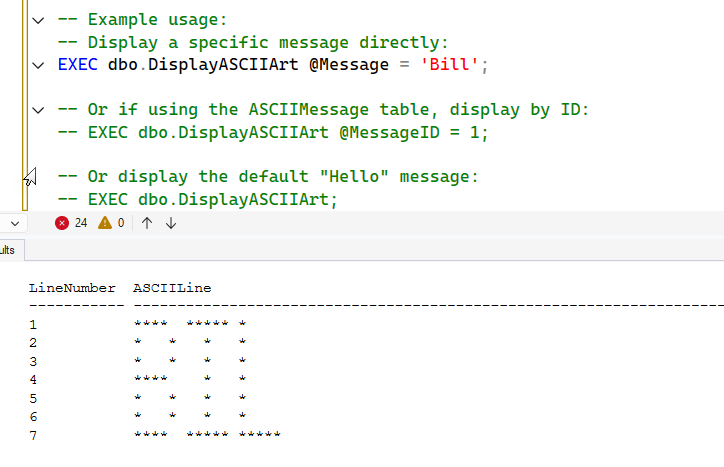Select result row with LineNumber 7
724x467 pixels.
[33, 434]
